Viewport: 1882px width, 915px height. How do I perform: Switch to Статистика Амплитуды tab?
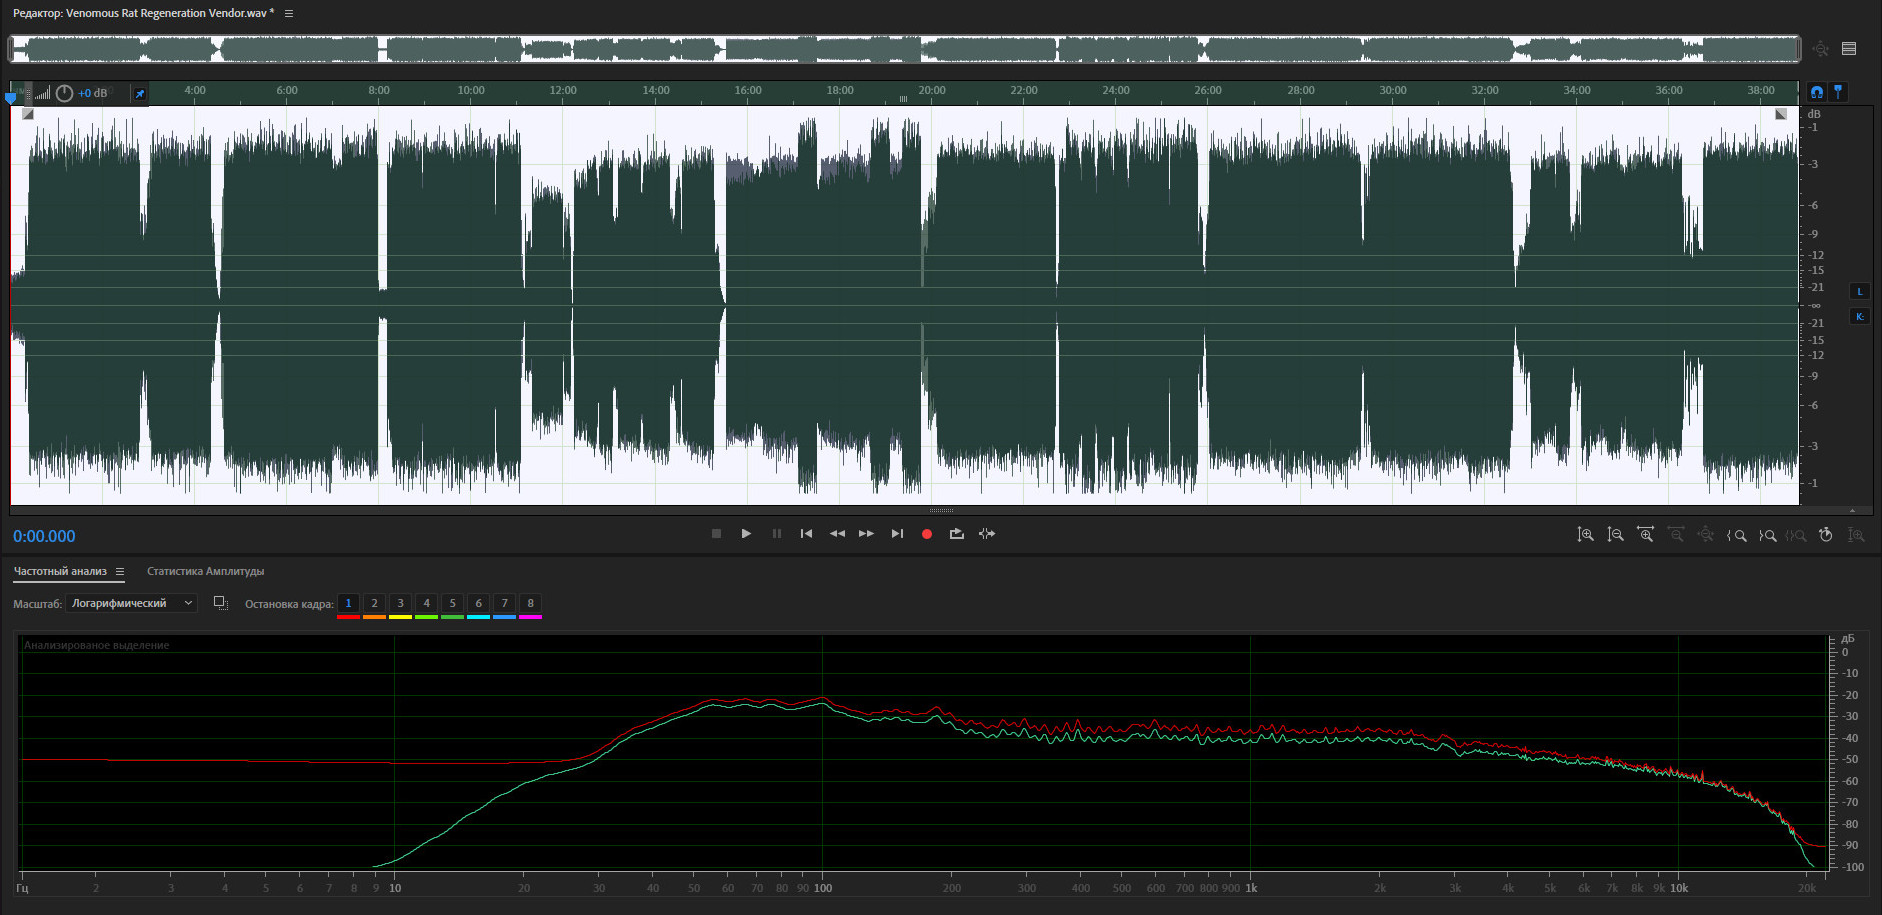205,572
